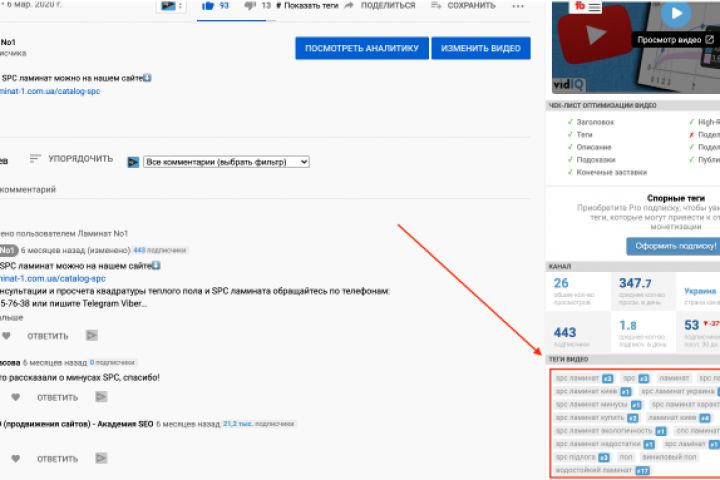Click the 'spc ламинат недостатки' tag
This screenshot has width=720, height=480.
click(x=598, y=444)
